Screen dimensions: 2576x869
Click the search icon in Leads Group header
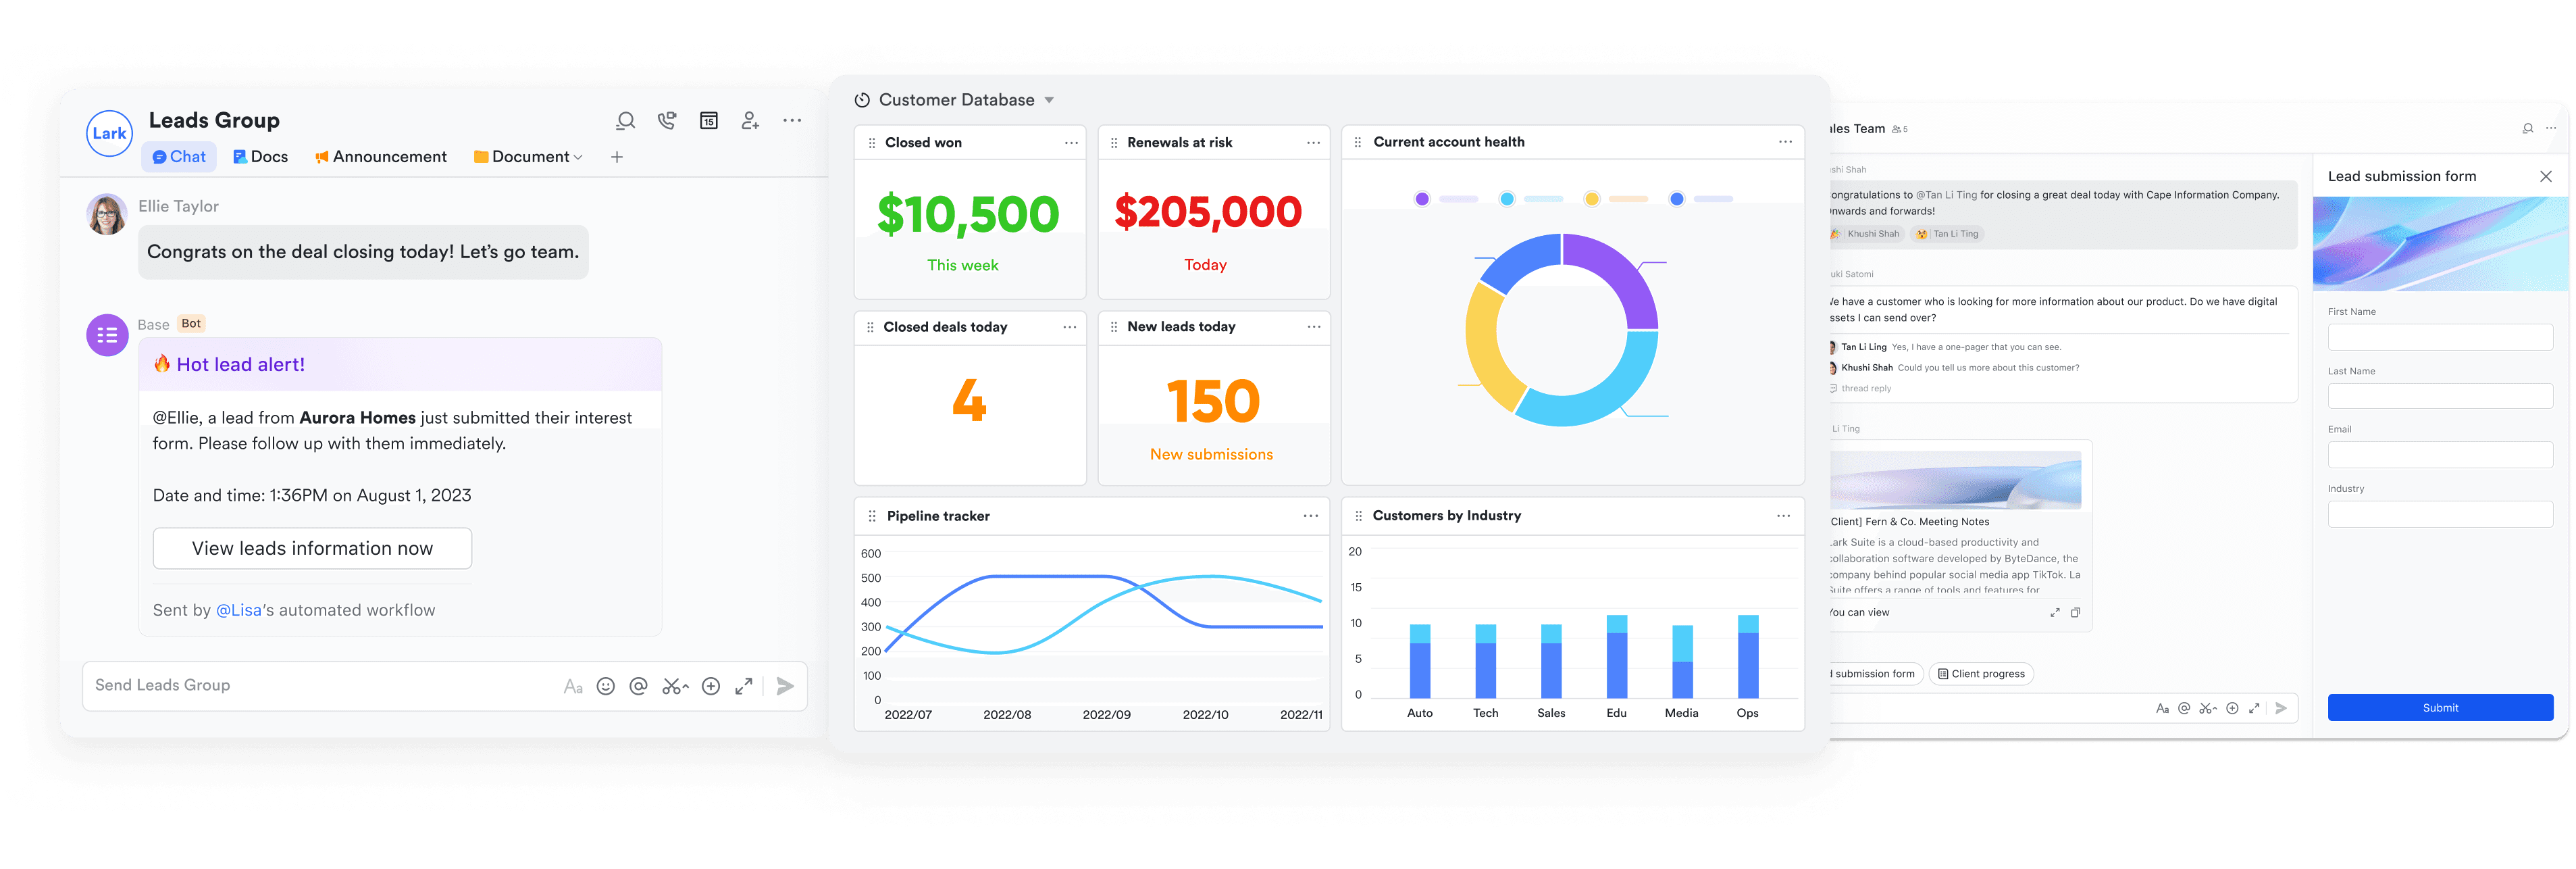click(x=625, y=121)
